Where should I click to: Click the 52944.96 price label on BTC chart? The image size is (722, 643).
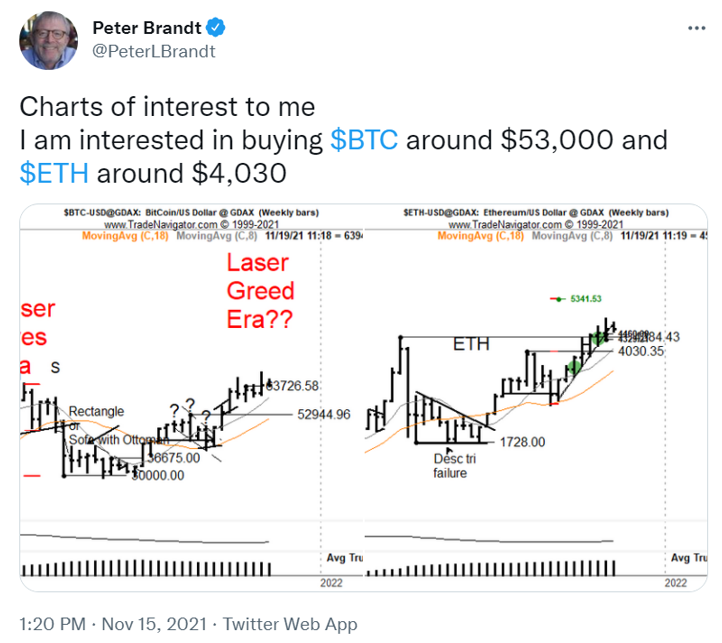click(x=324, y=415)
